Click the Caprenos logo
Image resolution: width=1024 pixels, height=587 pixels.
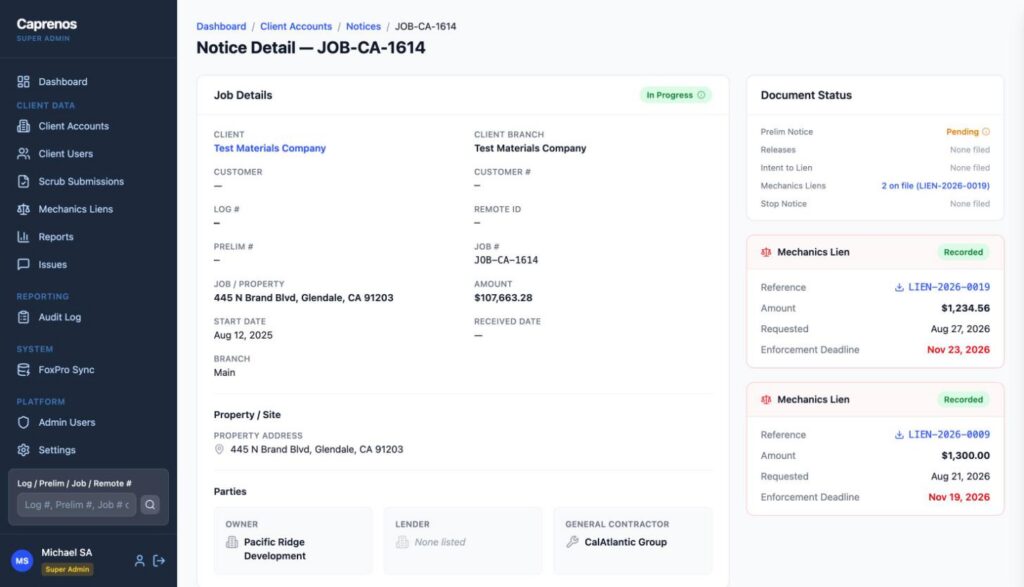click(47, 24)
